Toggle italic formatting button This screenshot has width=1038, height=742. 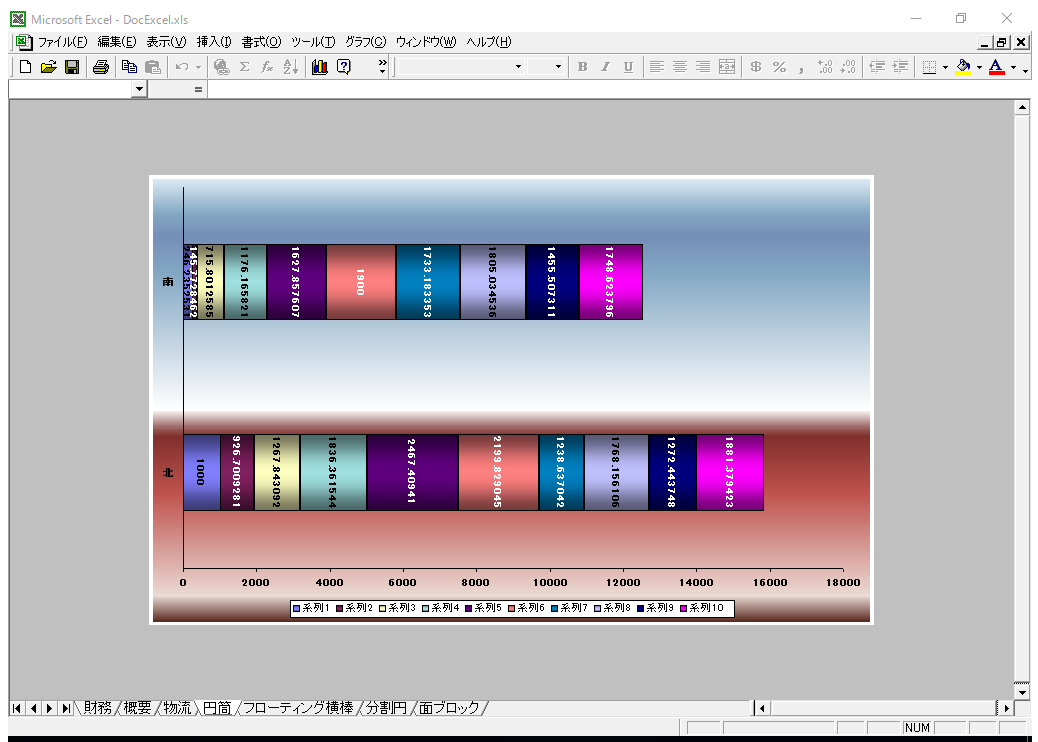click(x=605, y=67)
